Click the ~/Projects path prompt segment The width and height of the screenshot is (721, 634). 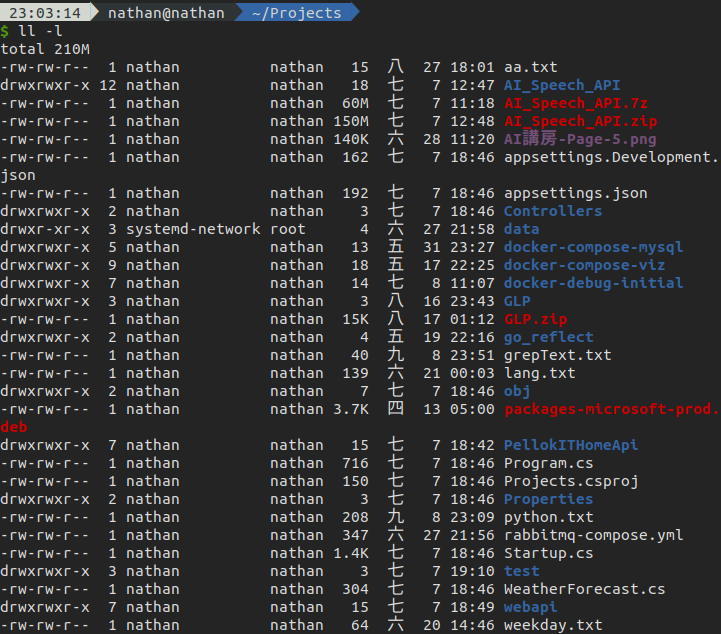297,13
